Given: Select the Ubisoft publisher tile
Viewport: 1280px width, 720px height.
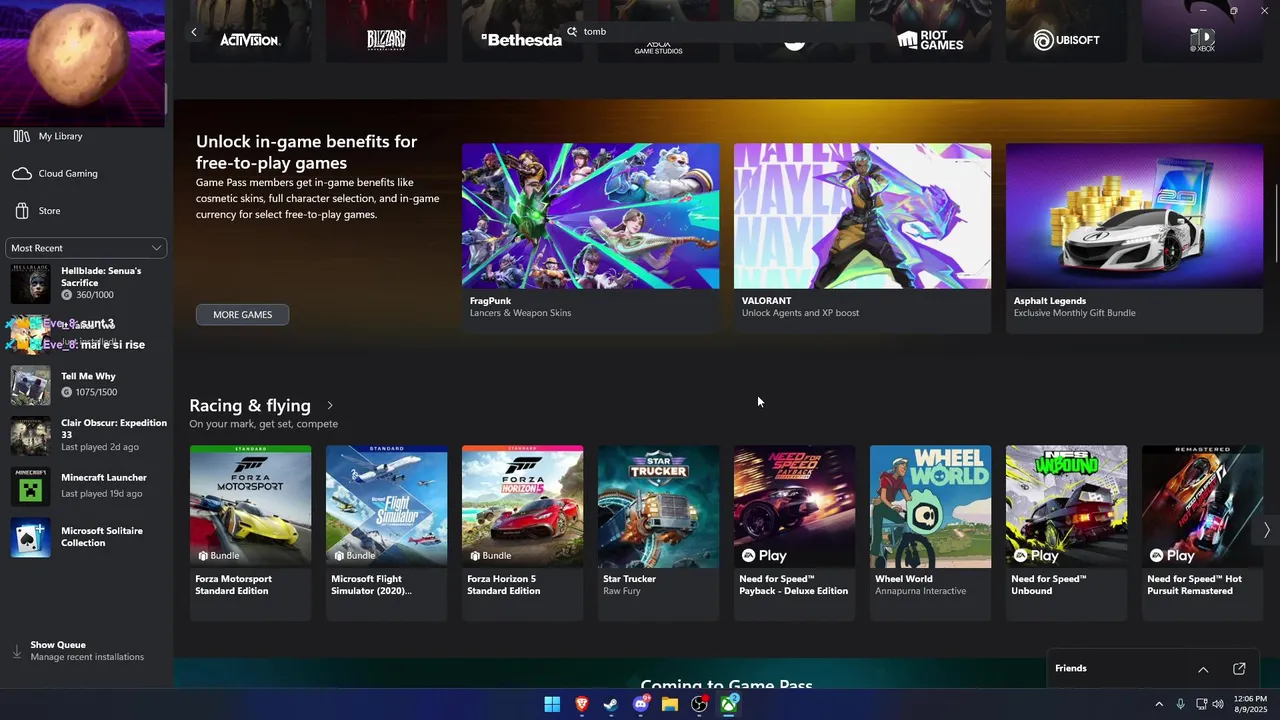Looking at the screenshot, I should point(1066,31).
